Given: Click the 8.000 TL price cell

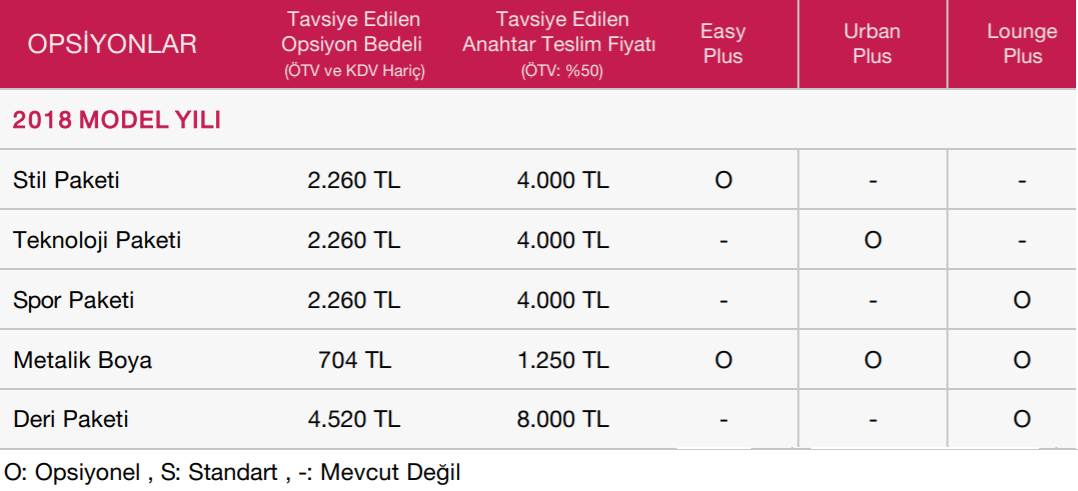Looking at the screenshot, I should coord(562,419).
